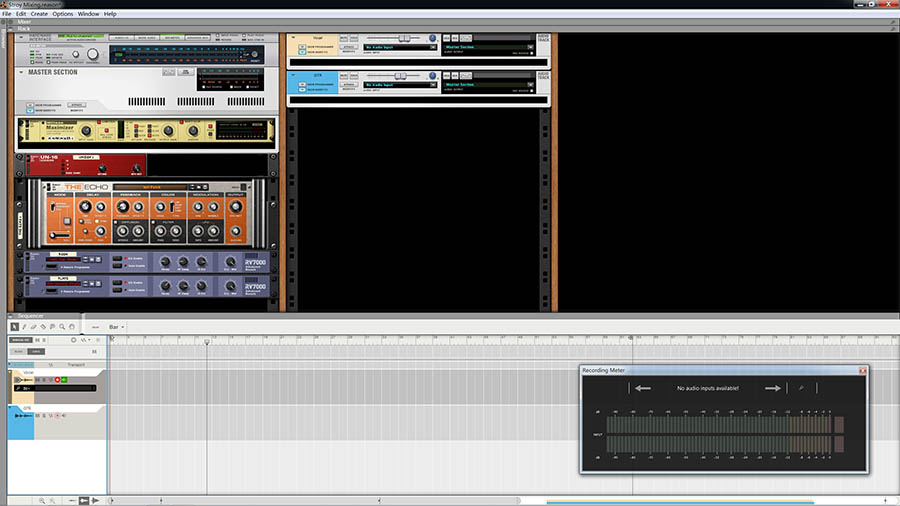
Task: Collapse the Mixer panel header
Action: pos(10,22)
